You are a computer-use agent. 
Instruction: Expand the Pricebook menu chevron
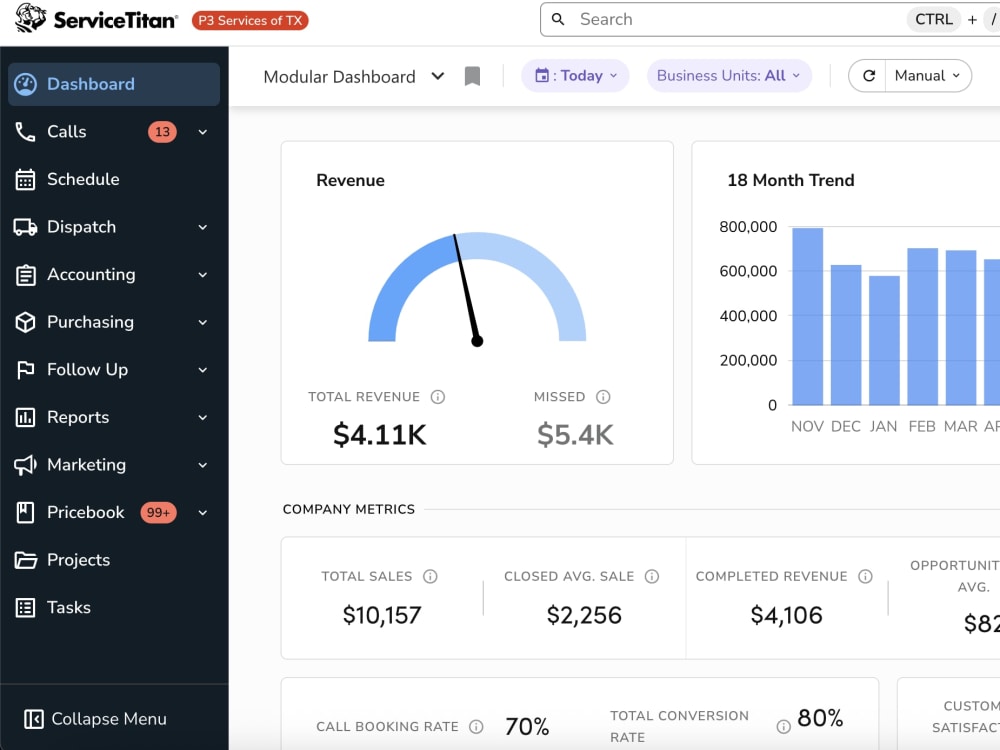pyautogui.click(x=203, y=513)
